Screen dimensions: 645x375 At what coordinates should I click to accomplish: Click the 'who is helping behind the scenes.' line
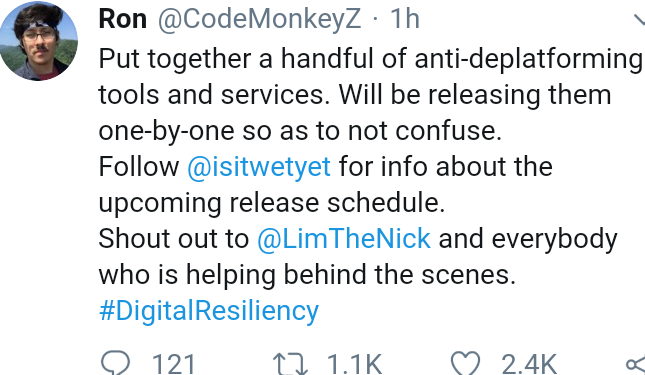point(307,275)
